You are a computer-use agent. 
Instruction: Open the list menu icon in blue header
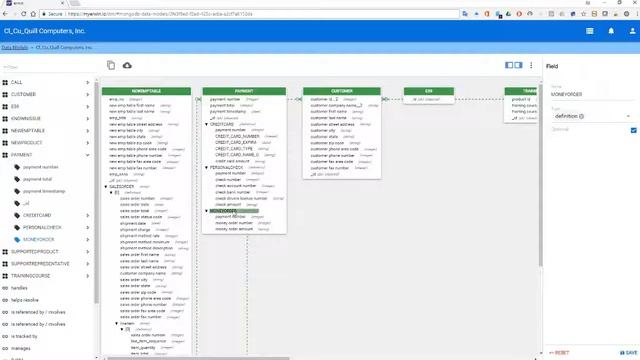click(590, 31)
